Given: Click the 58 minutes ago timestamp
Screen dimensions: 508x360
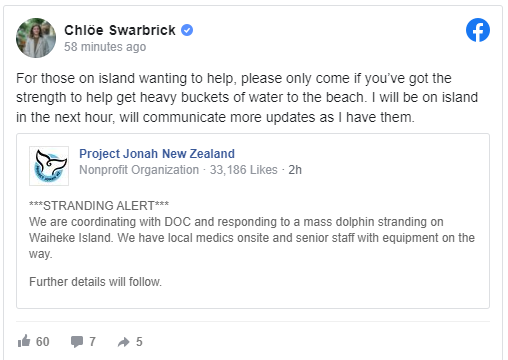Looking at the screenshot, I should (105, 47).
